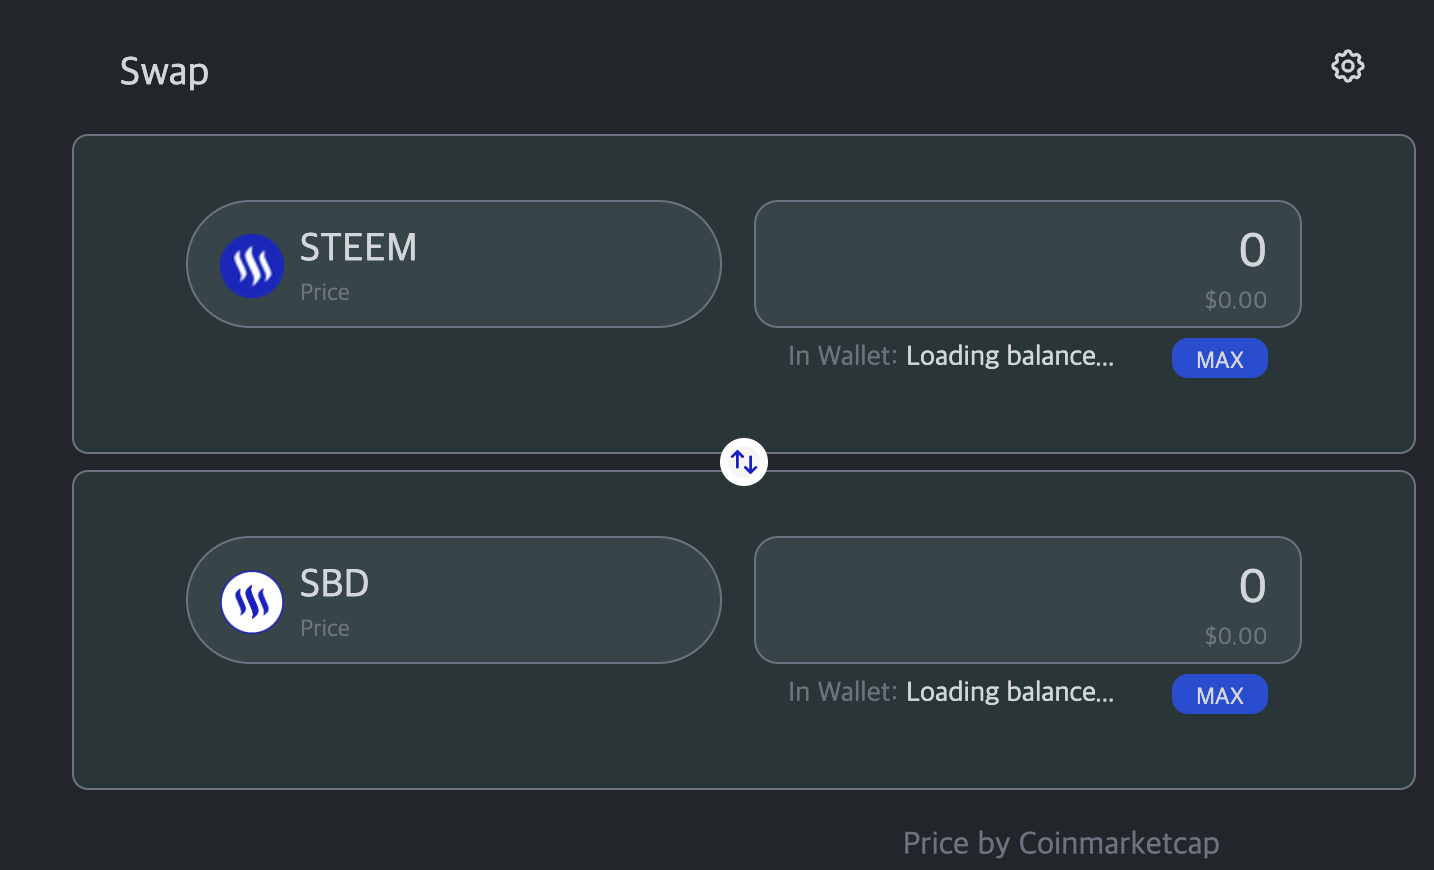Screen dimensions: 1434x870
Task: Click the $0.00 value in STEEM box
Action: click(x=1235, y=301)
